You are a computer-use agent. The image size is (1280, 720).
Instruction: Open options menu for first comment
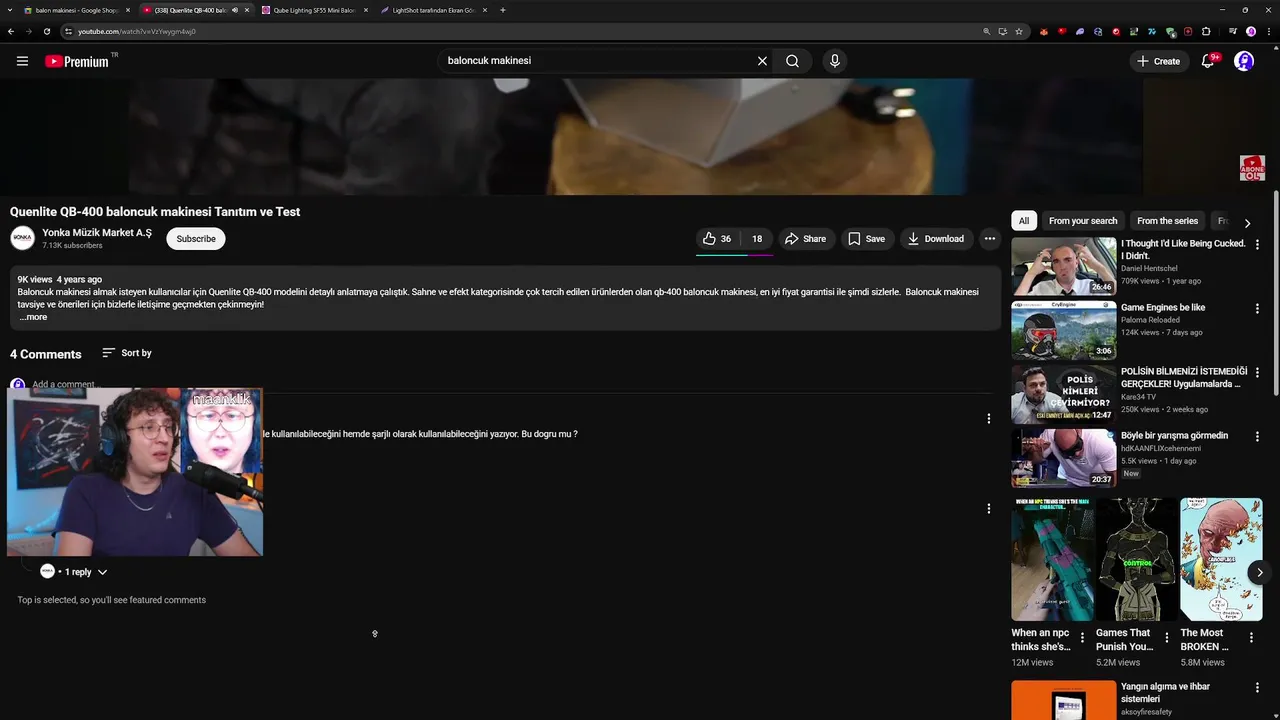(x=989, y=419)
